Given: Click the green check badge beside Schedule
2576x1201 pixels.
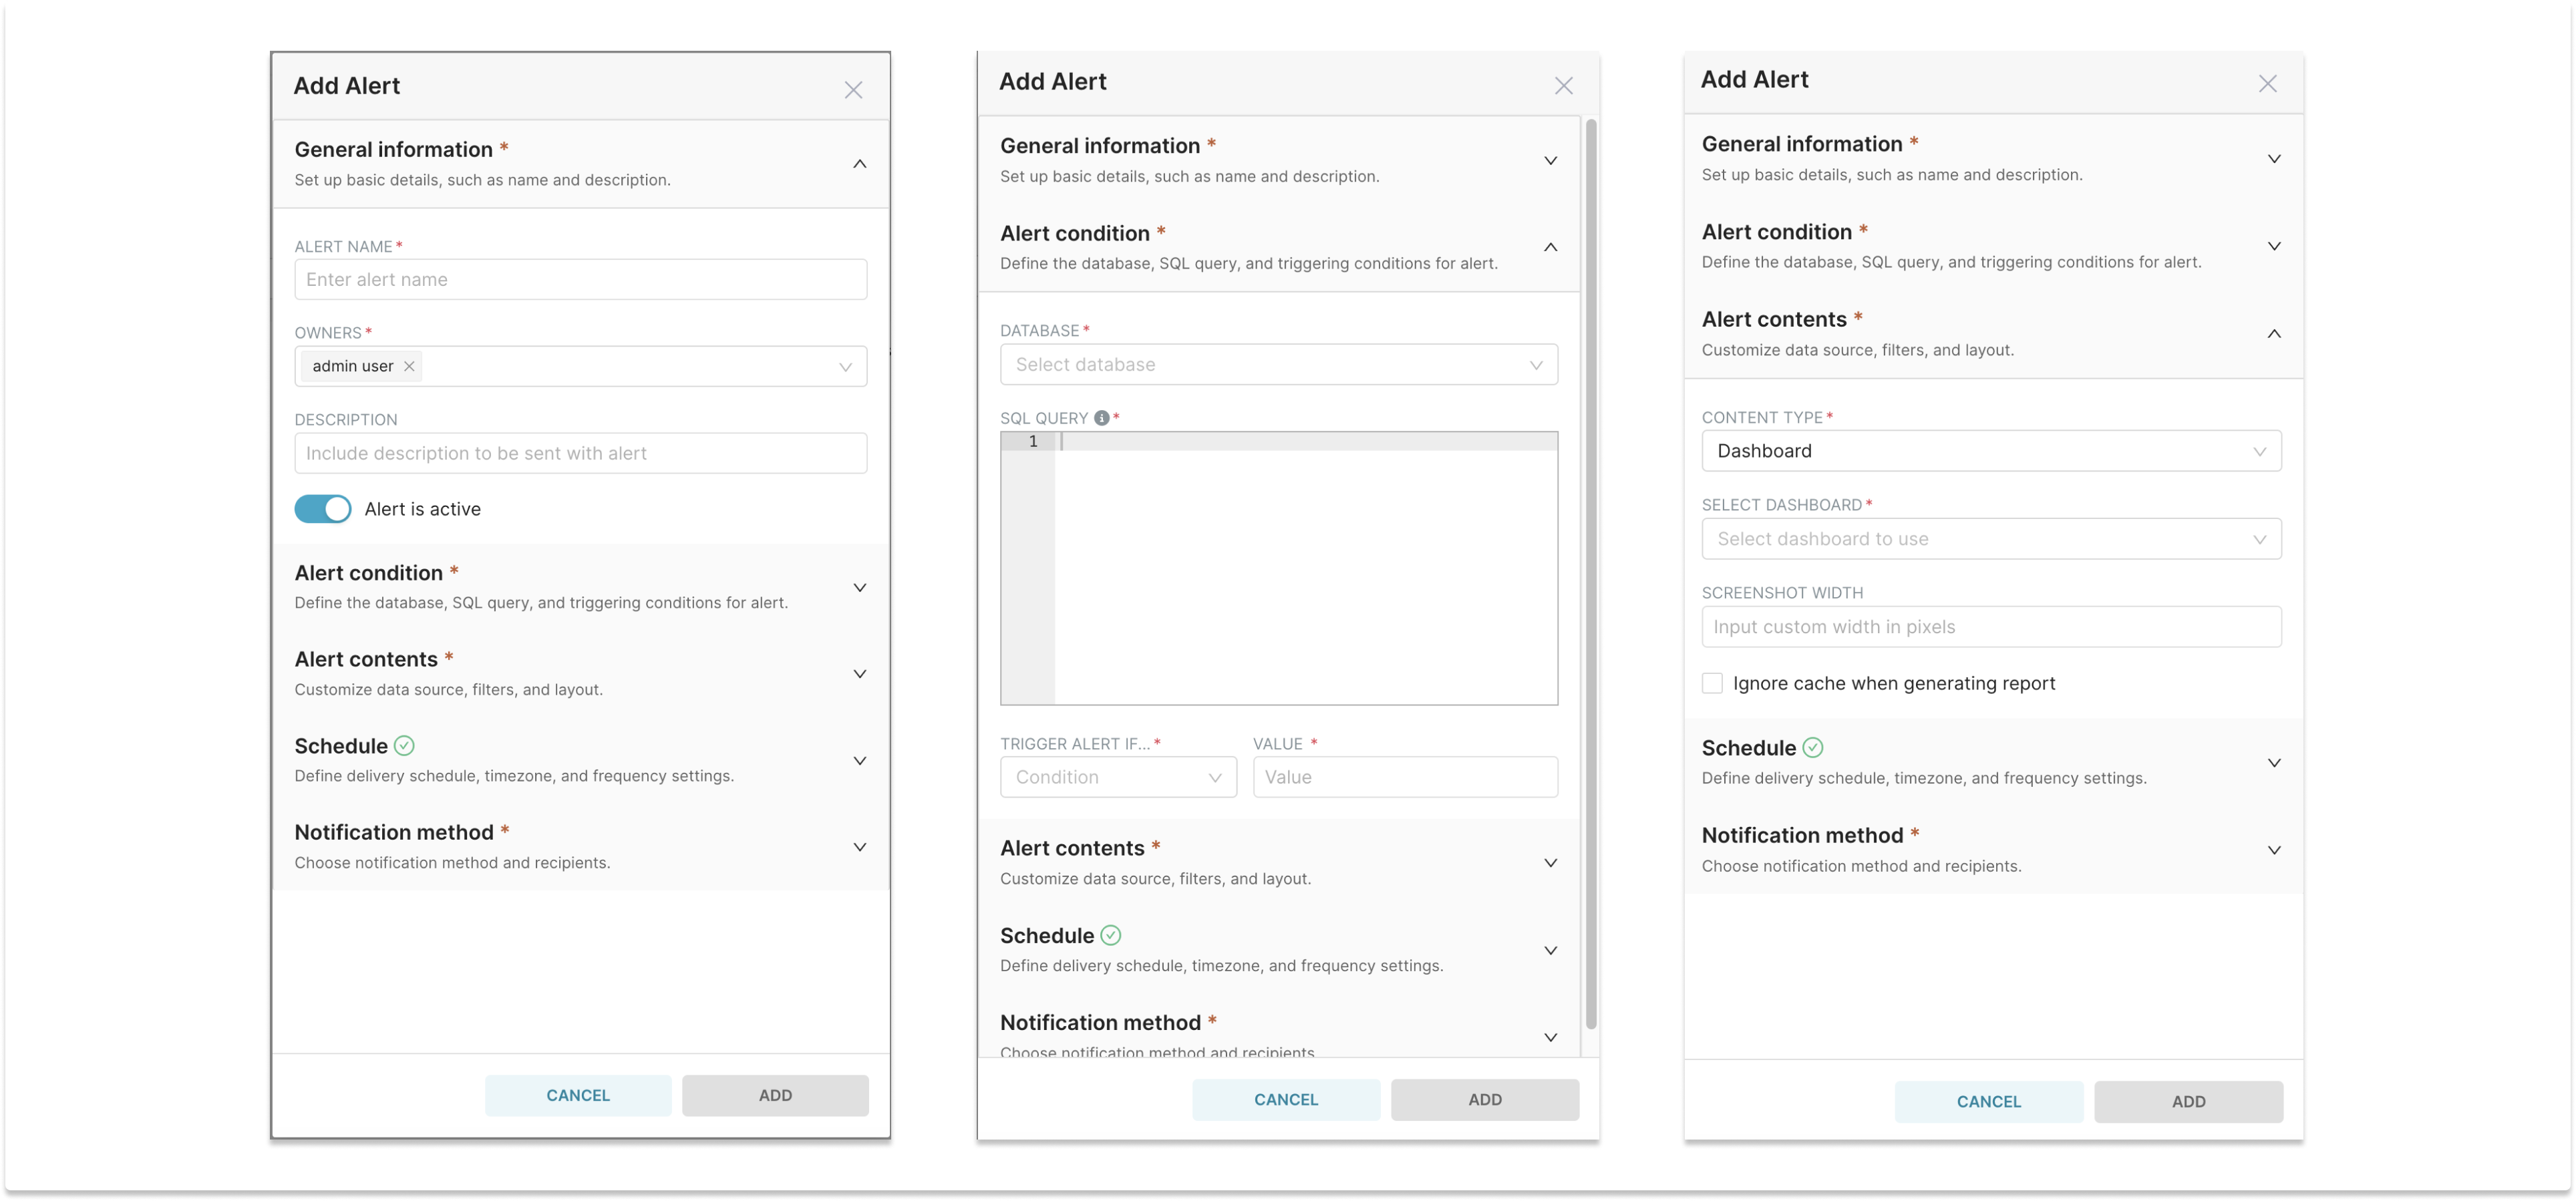Looking at the screenshot, I should tap(403, 745).
